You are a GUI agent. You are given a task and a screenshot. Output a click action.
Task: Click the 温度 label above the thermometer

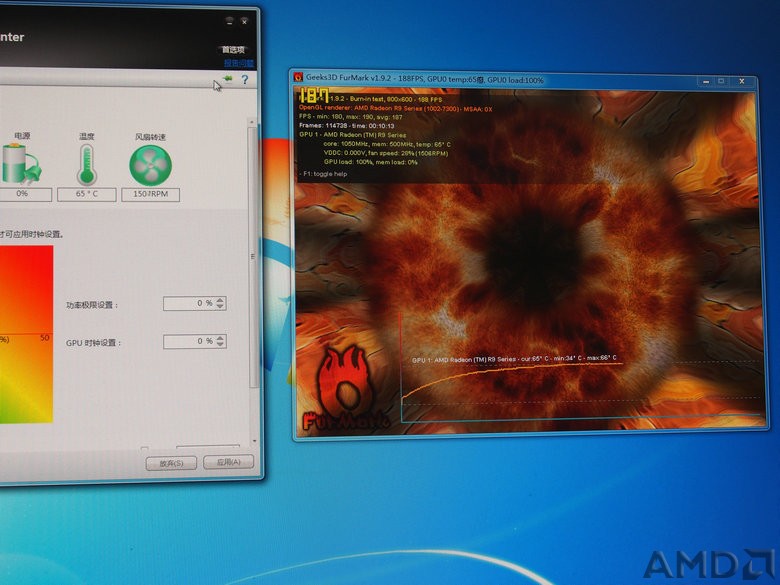tap(87, 136)
